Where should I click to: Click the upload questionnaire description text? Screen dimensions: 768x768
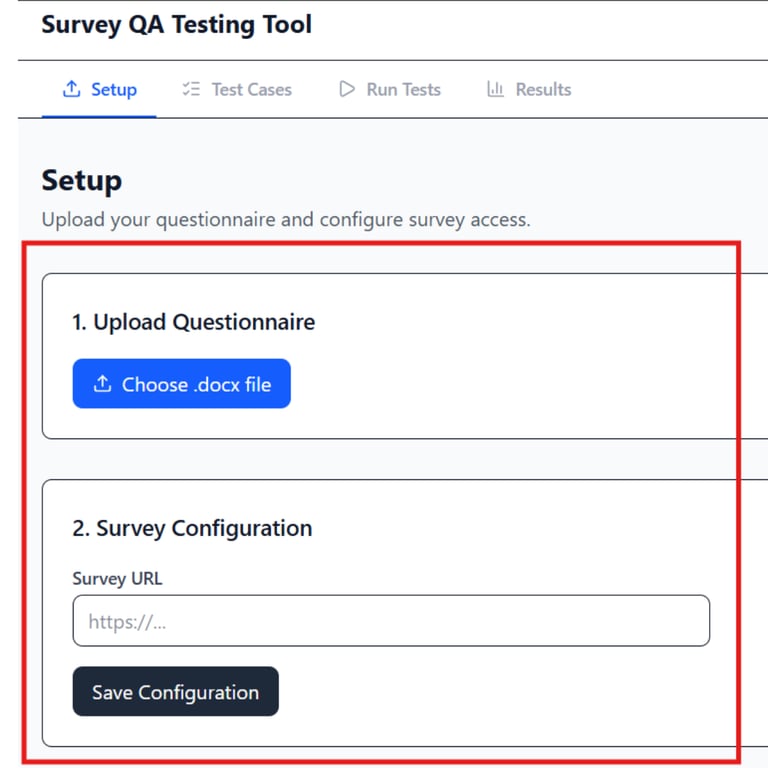[x=286, y=219]
